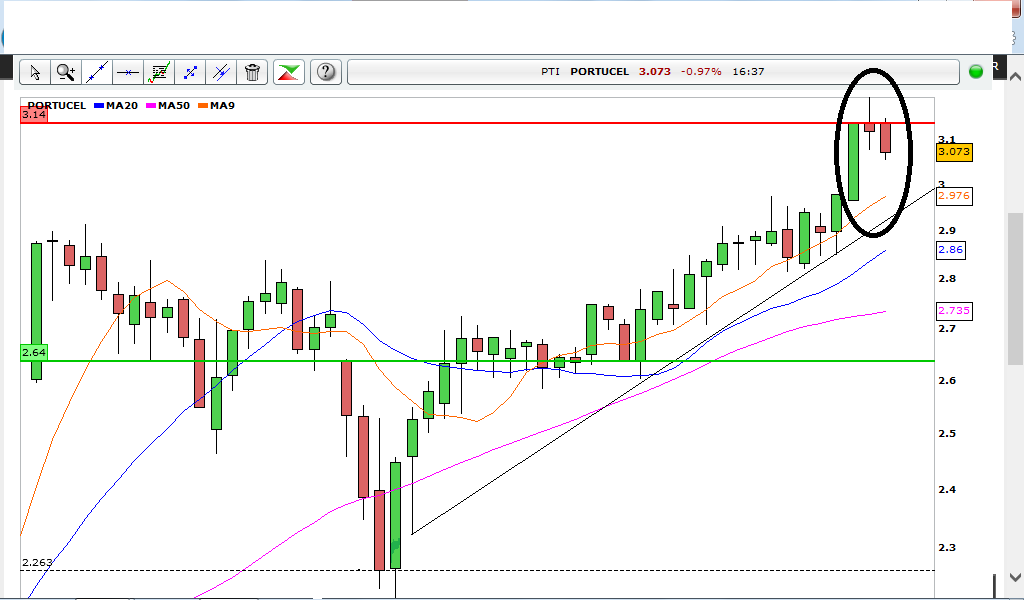Click the 2.64 green support level label

pyautogui.click(x=34, y=353)
